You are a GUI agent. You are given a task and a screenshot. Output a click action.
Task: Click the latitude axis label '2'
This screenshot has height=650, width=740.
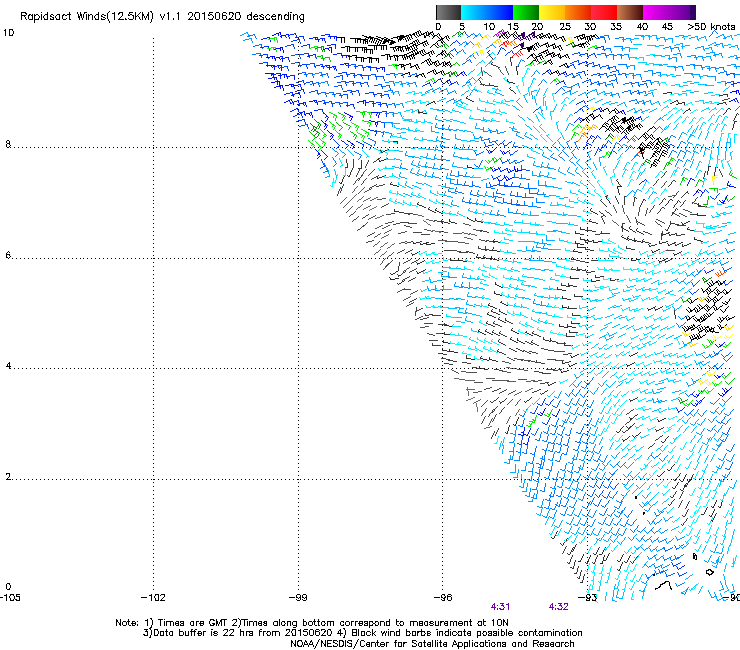[8, 476]
